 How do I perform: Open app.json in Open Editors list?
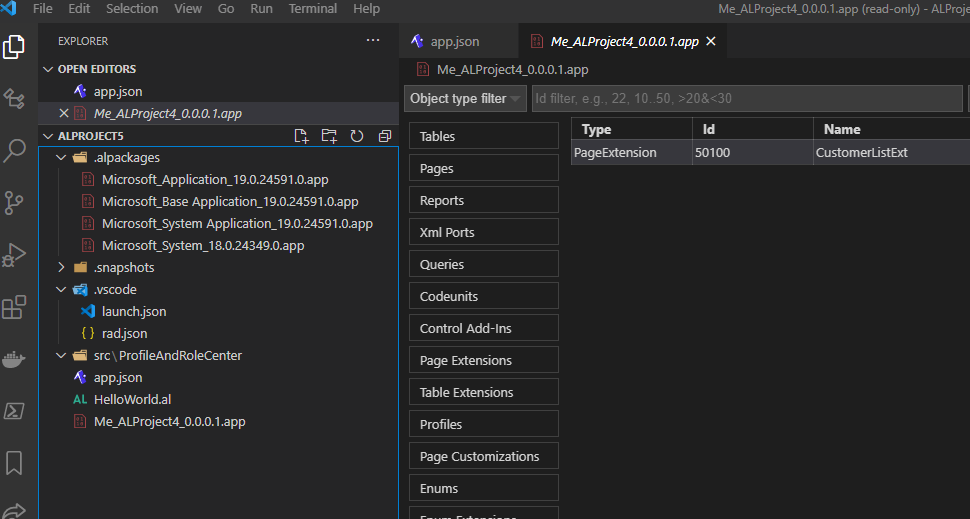click(x=218, y=92)
